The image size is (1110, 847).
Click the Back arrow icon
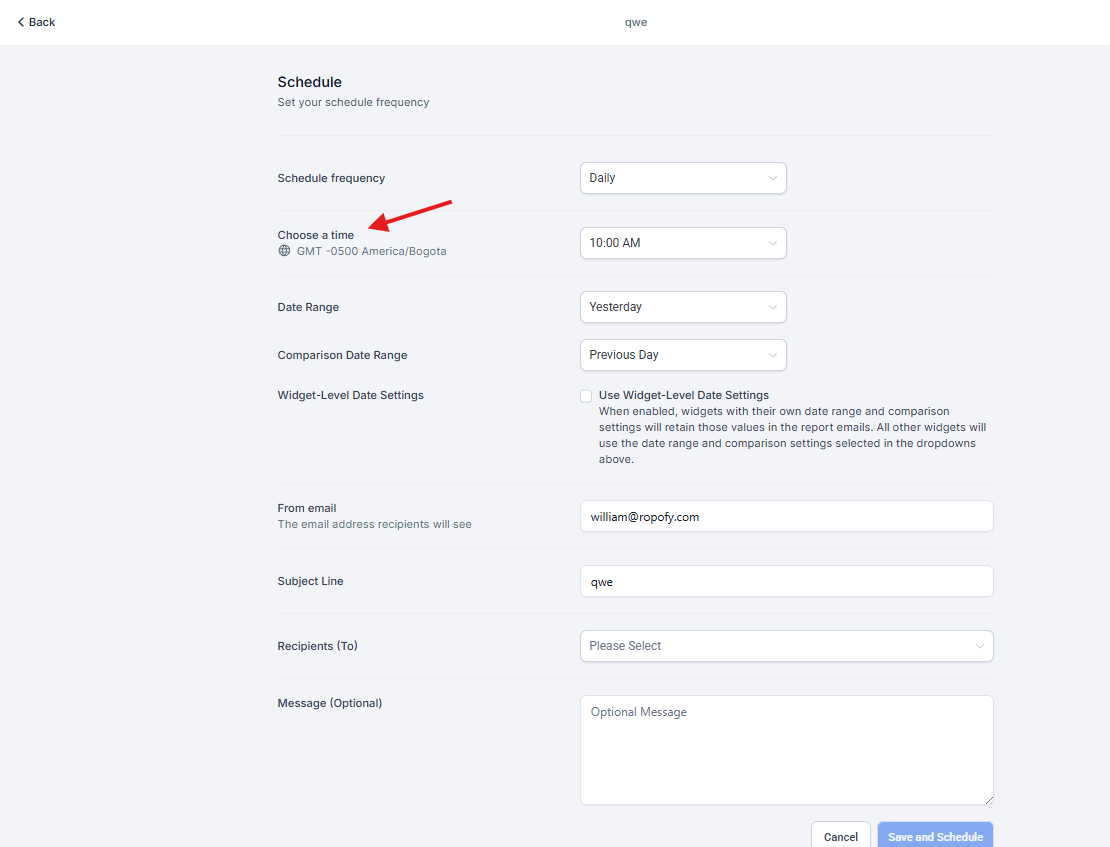21,22
